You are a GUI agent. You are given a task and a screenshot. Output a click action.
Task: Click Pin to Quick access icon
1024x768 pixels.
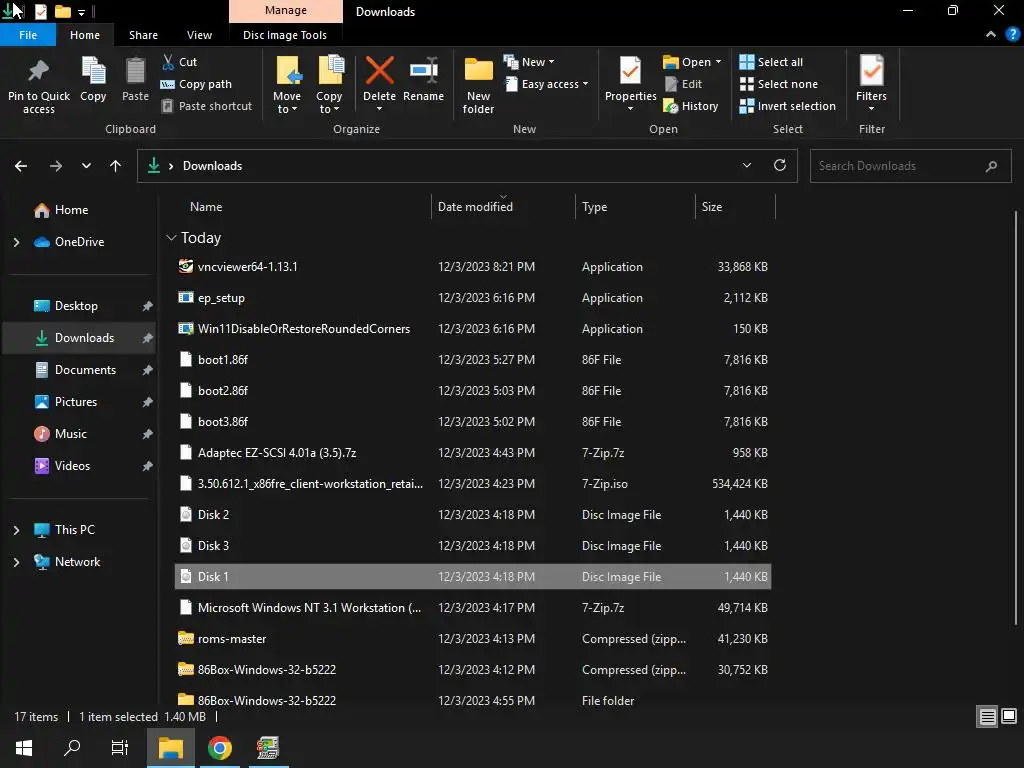39,71
